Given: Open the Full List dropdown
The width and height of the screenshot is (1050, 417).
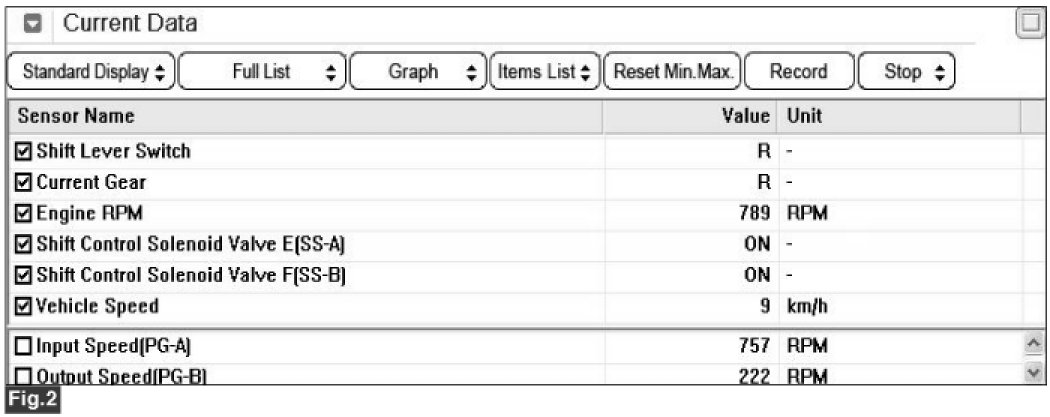Looking at the screenshot, I should pyautogui.click(x=262, y=72).
